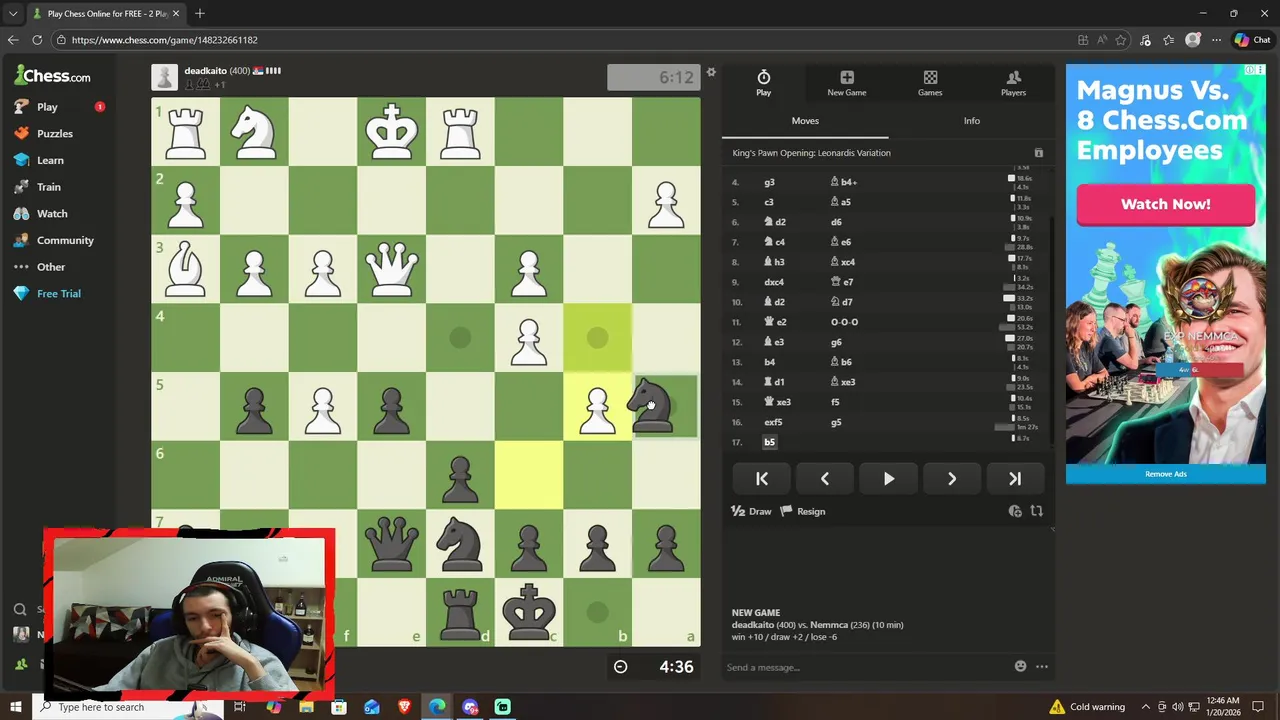Viewport: 1280px width, 720px height.
Task: Click the add-analysis plus icon near Resign
Action: (x=1015, y=511)
